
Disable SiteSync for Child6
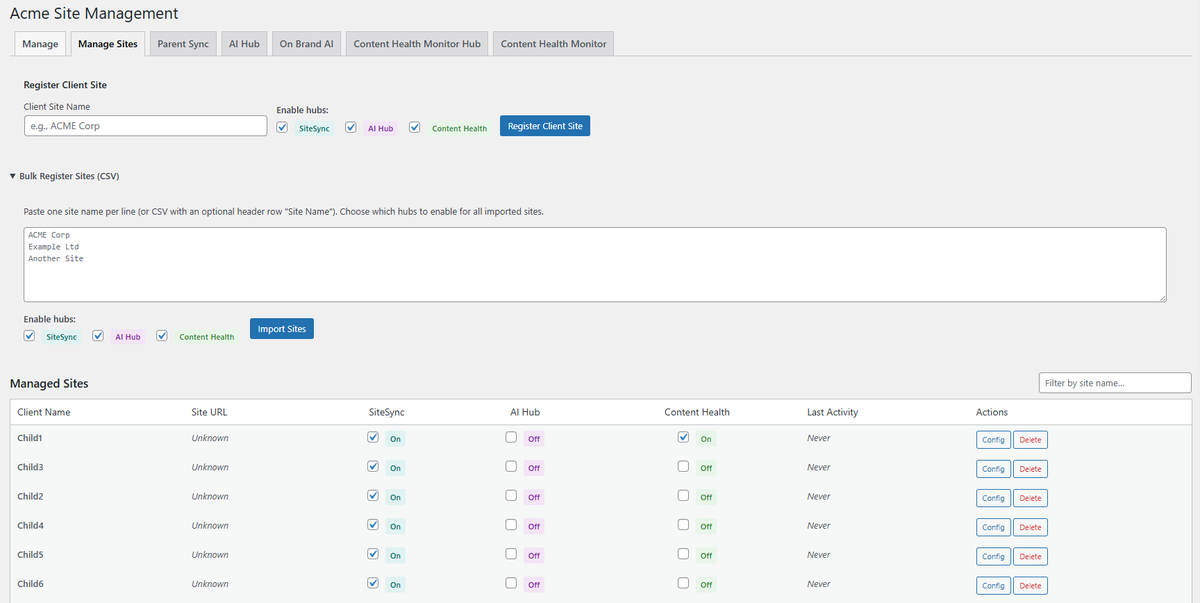point(373,582)
